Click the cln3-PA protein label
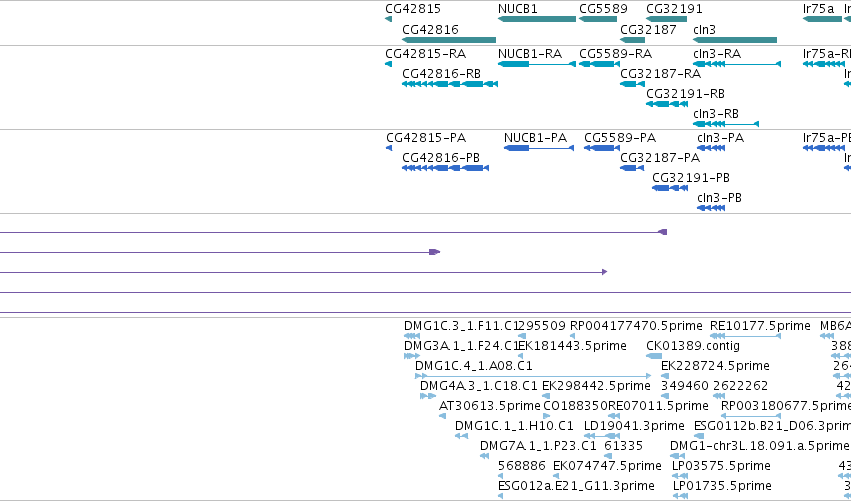Screen dimensions: 851x501 click(x=720, y=138)
